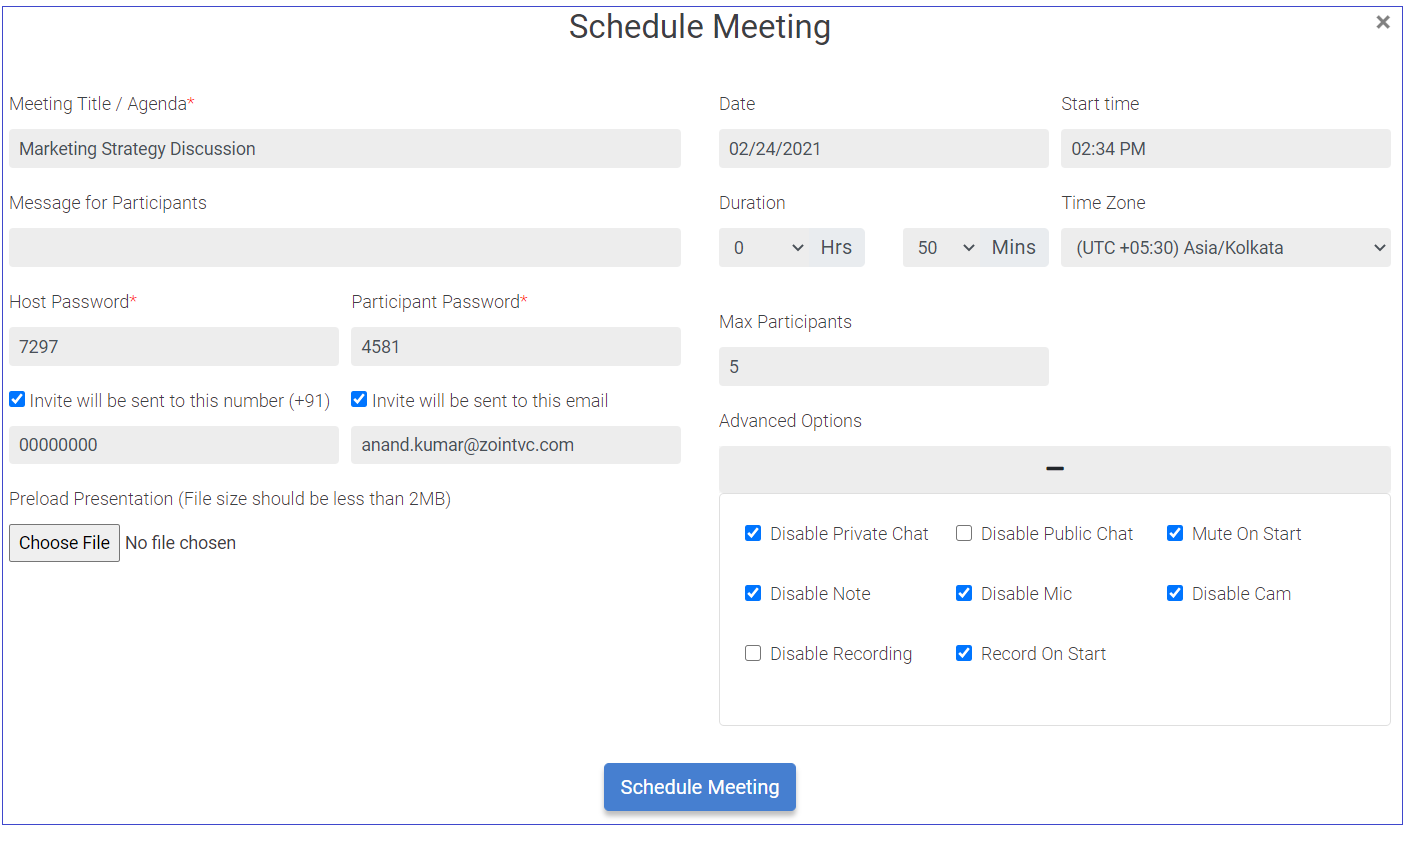Uncheck invite via email option
Image resolution: width=1405 pixels, height=841 pixels.
point(358,399)
